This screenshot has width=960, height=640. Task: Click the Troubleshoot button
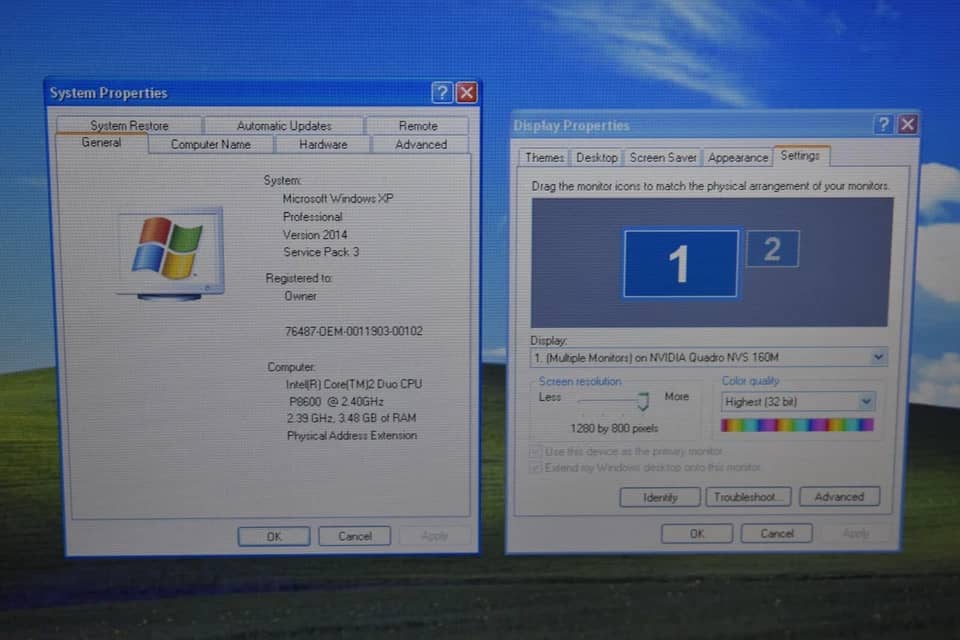[748, 497]
